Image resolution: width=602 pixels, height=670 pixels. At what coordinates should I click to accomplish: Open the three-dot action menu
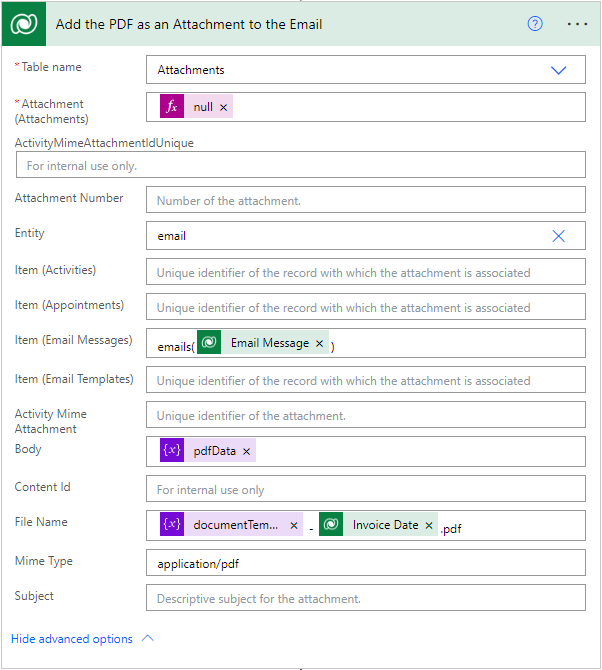[577, 23]
